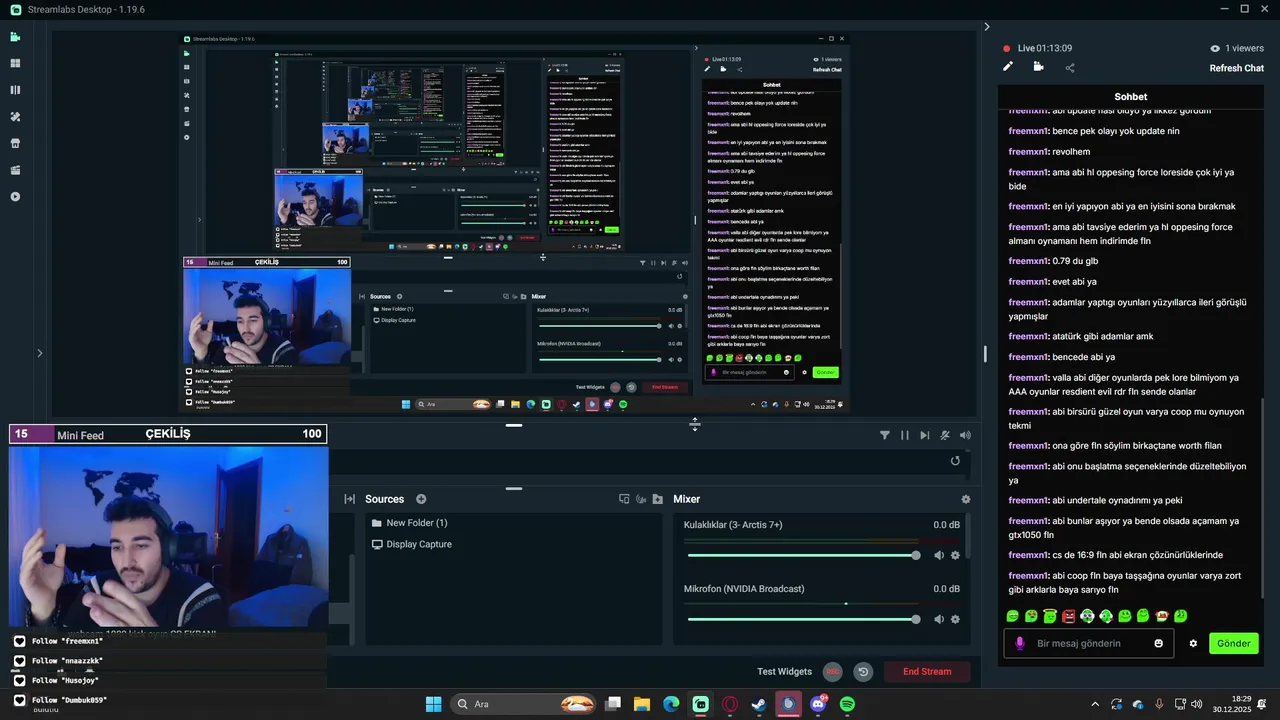Screen dimensions: 1280x720
Task: Click the Mini Feed title label
Action: coord(80,435)
